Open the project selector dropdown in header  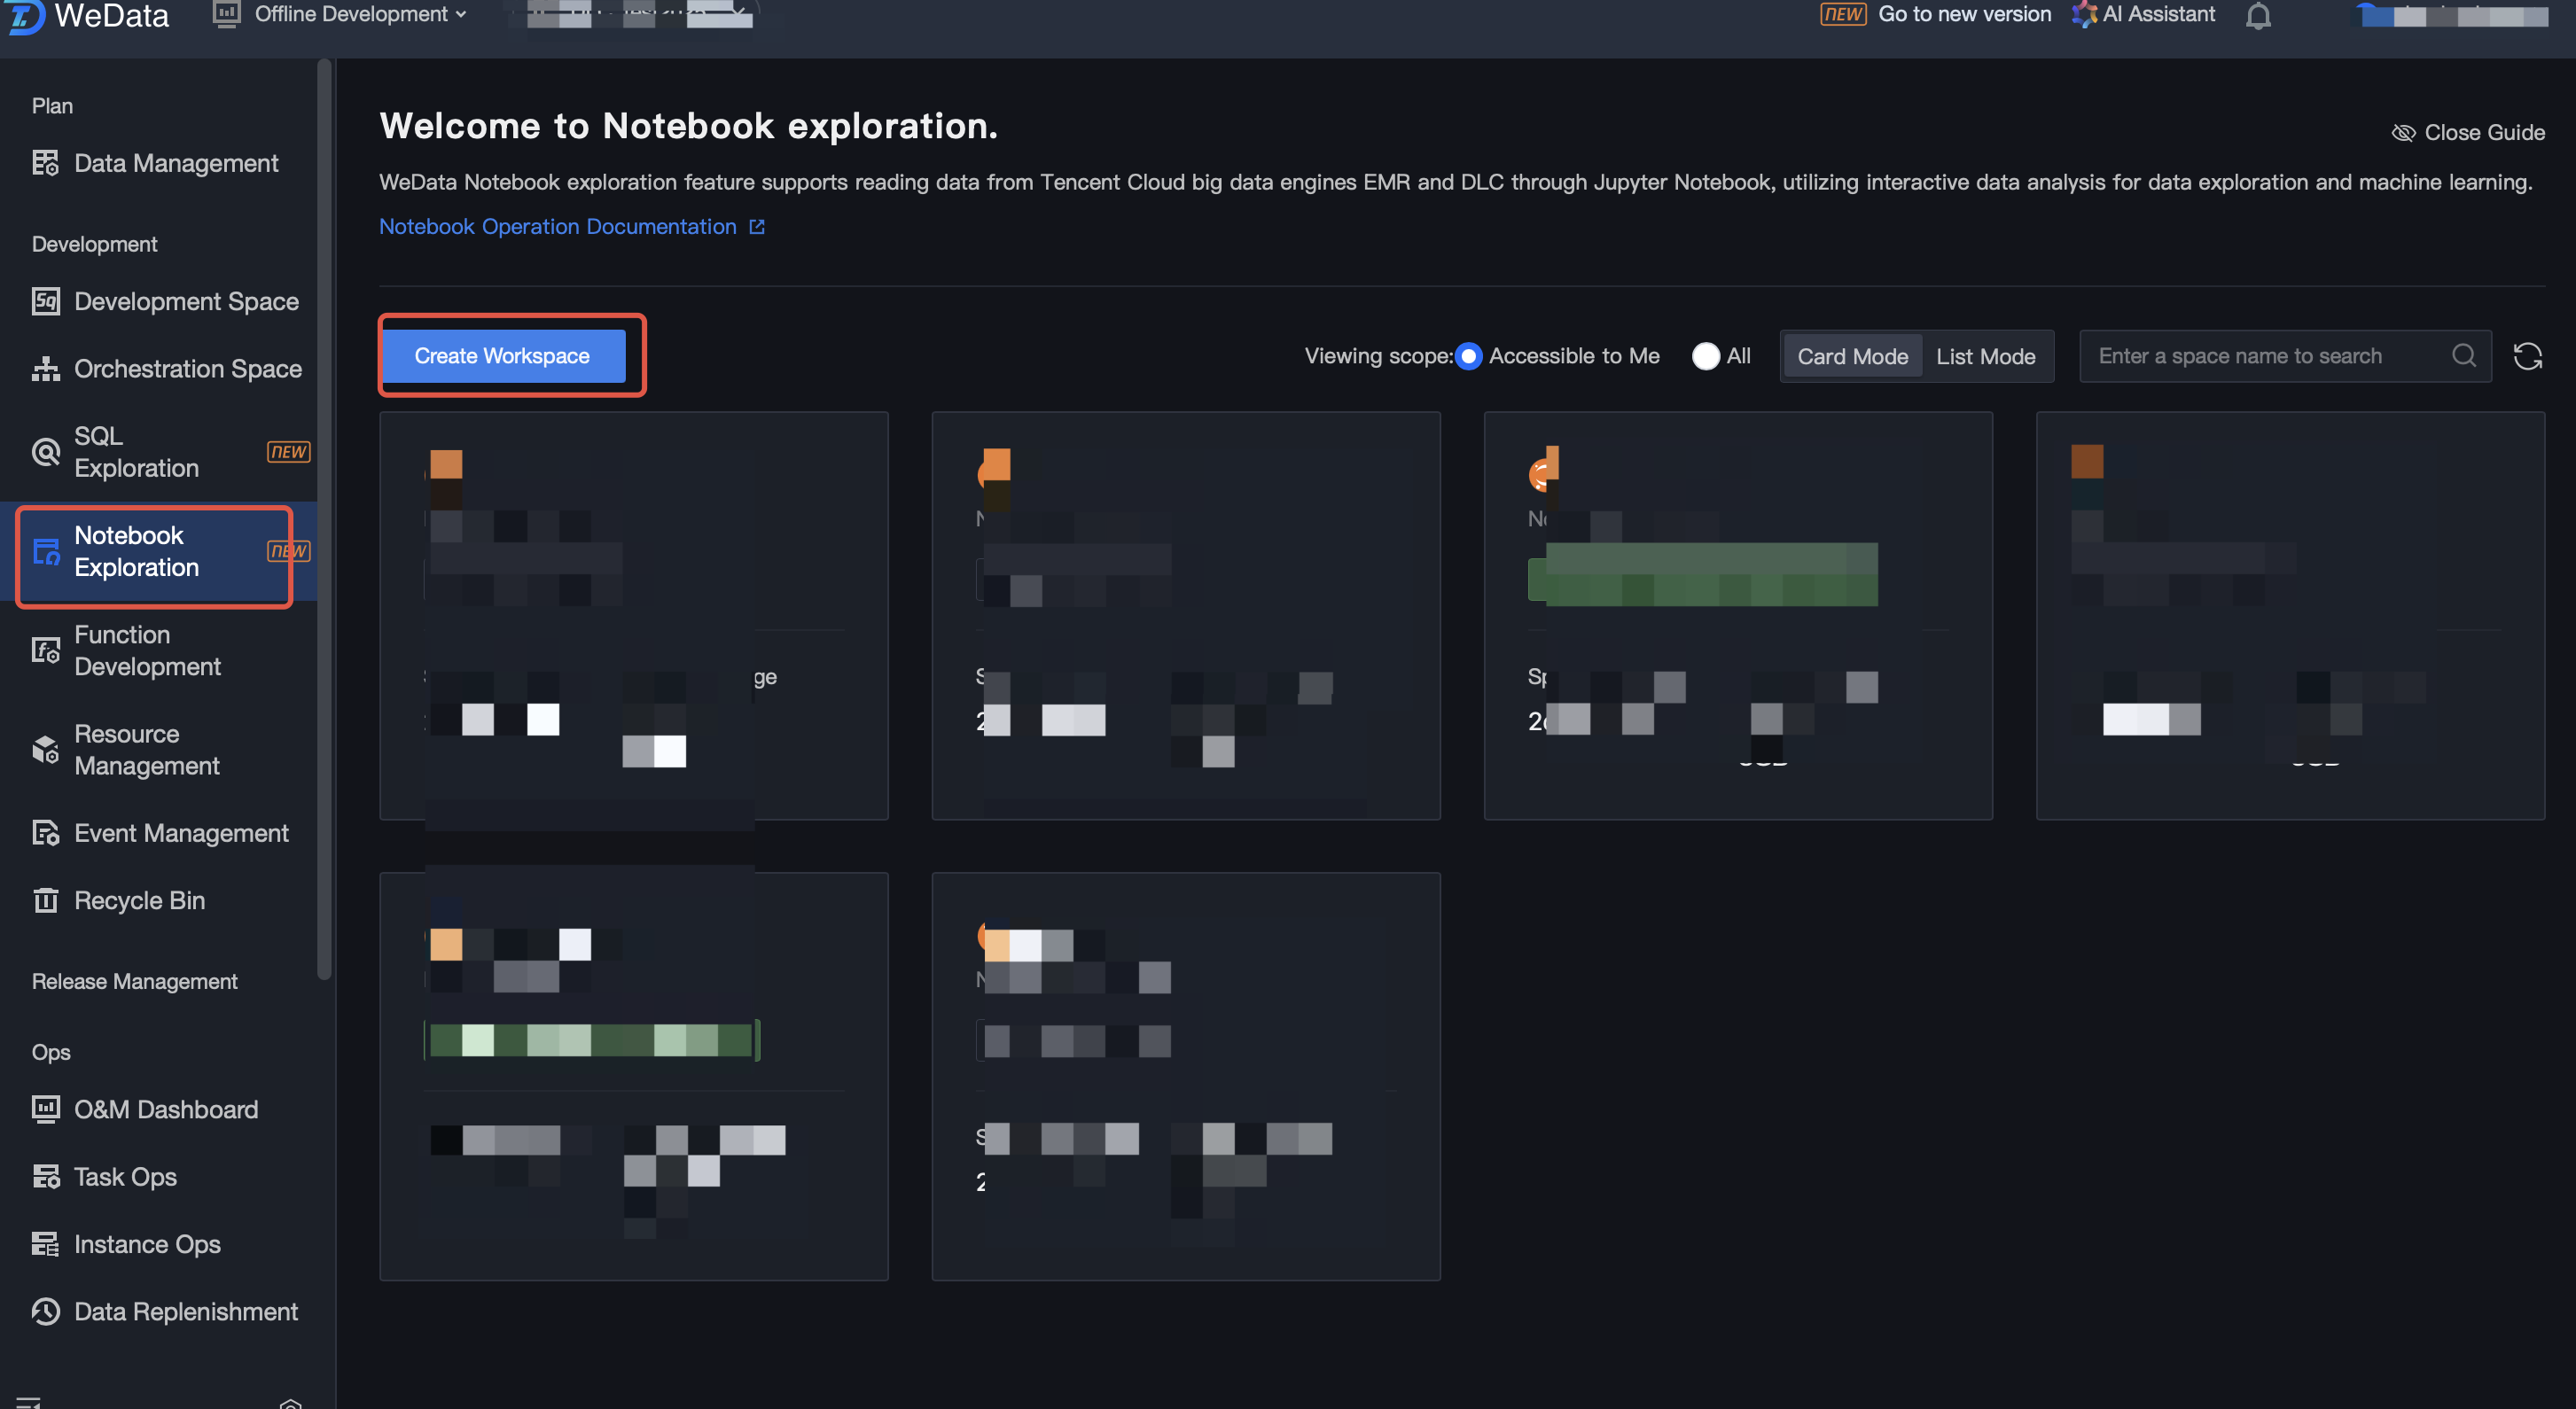(640, 14)
